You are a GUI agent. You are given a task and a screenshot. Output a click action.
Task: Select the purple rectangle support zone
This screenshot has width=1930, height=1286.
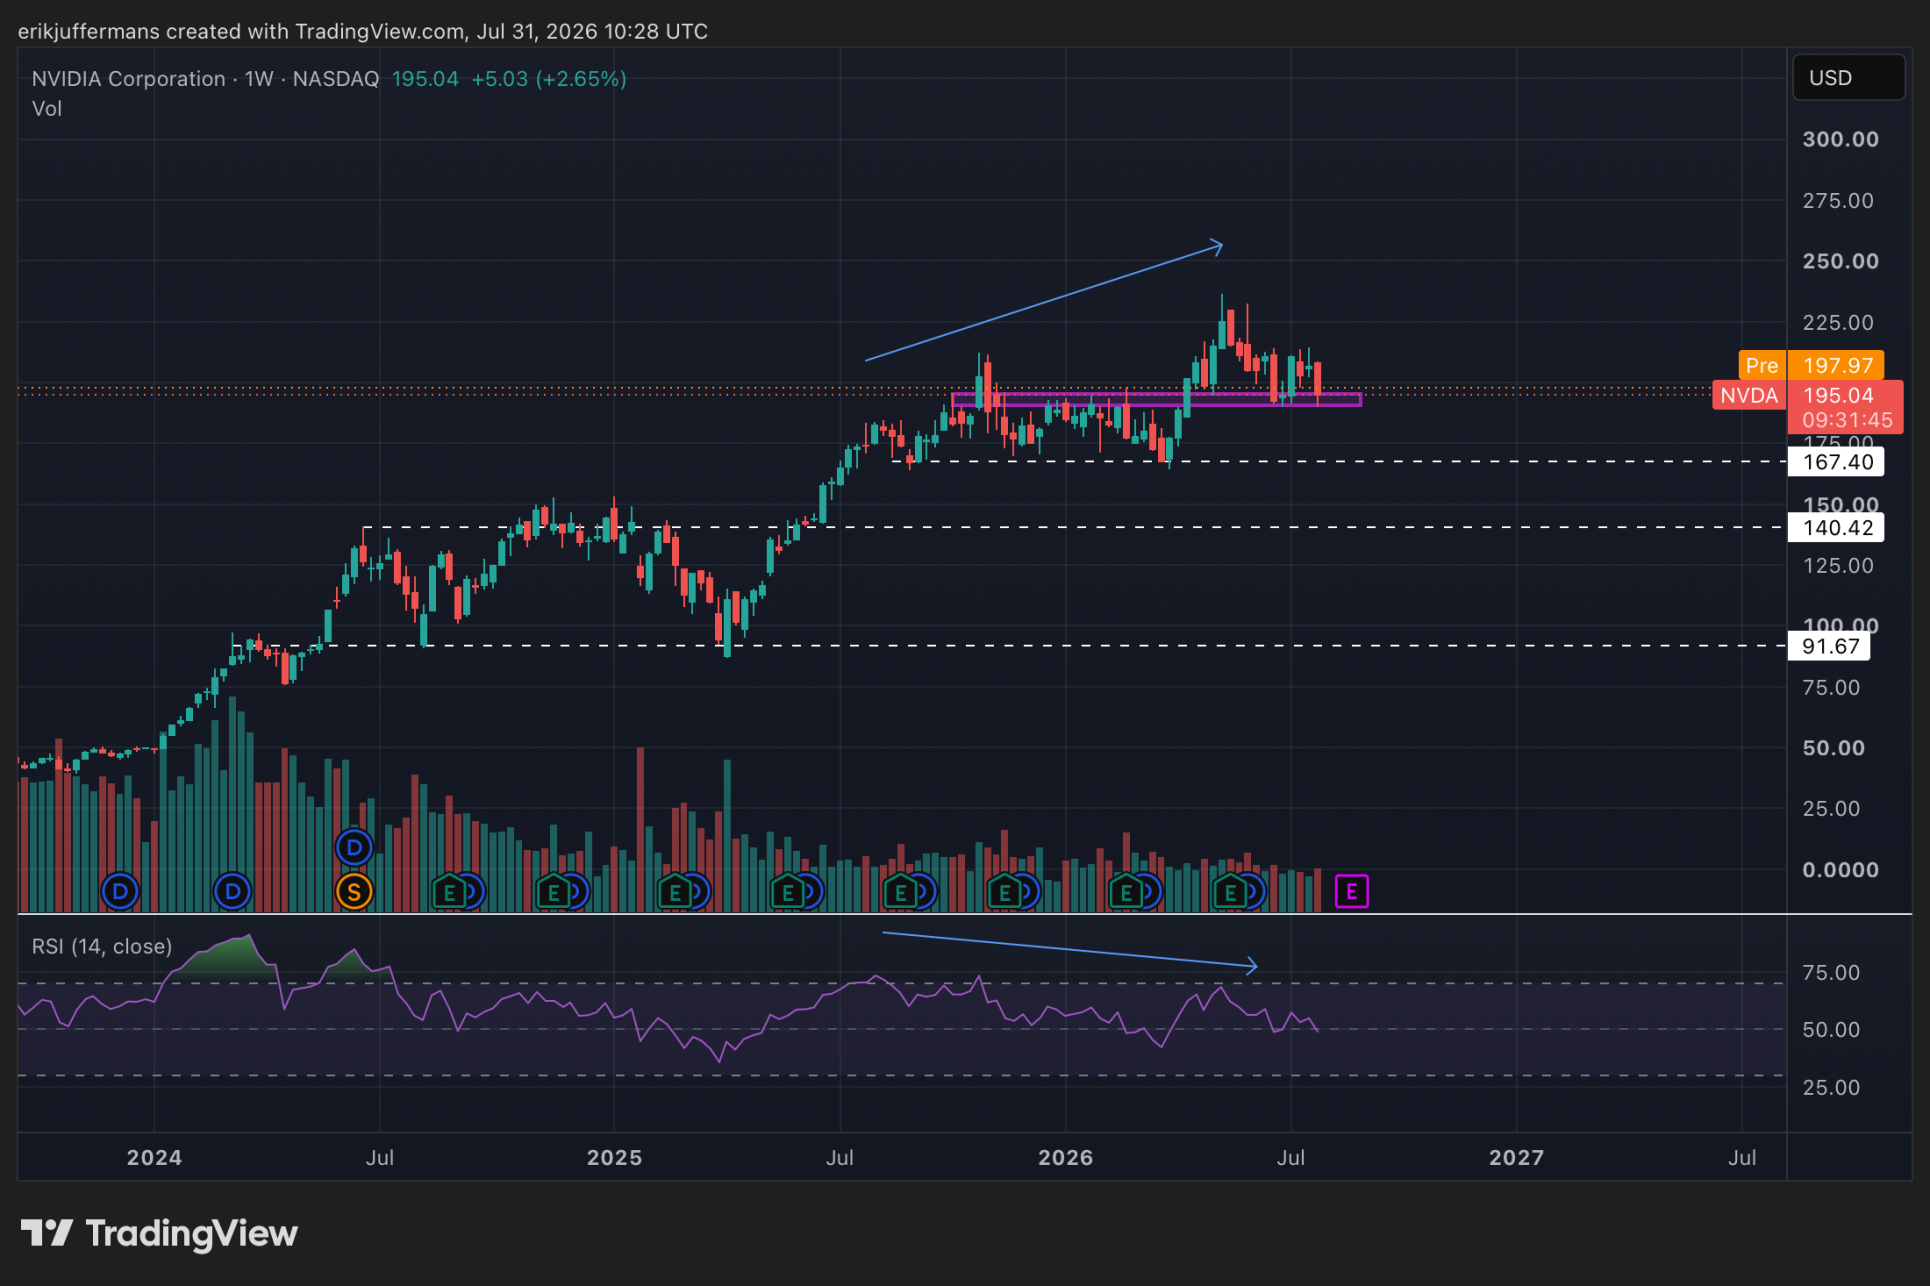pyautogui.click(x=1157, y=400)
